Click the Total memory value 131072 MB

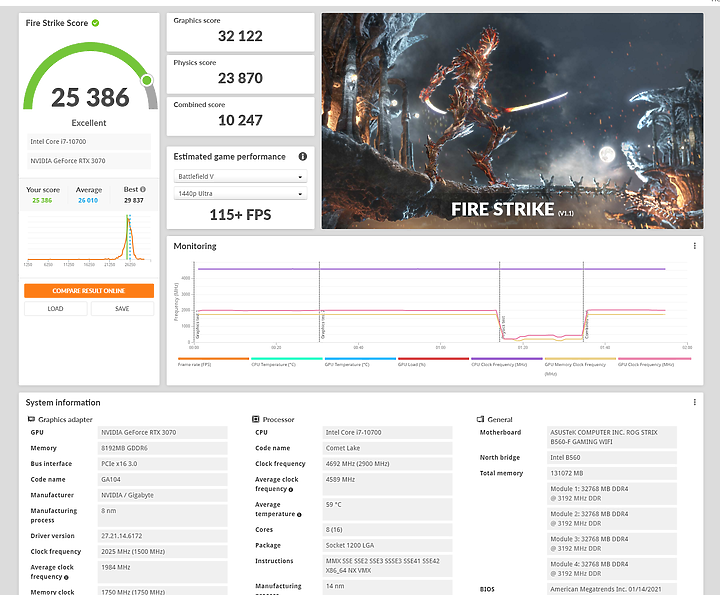tap(612, 473)
